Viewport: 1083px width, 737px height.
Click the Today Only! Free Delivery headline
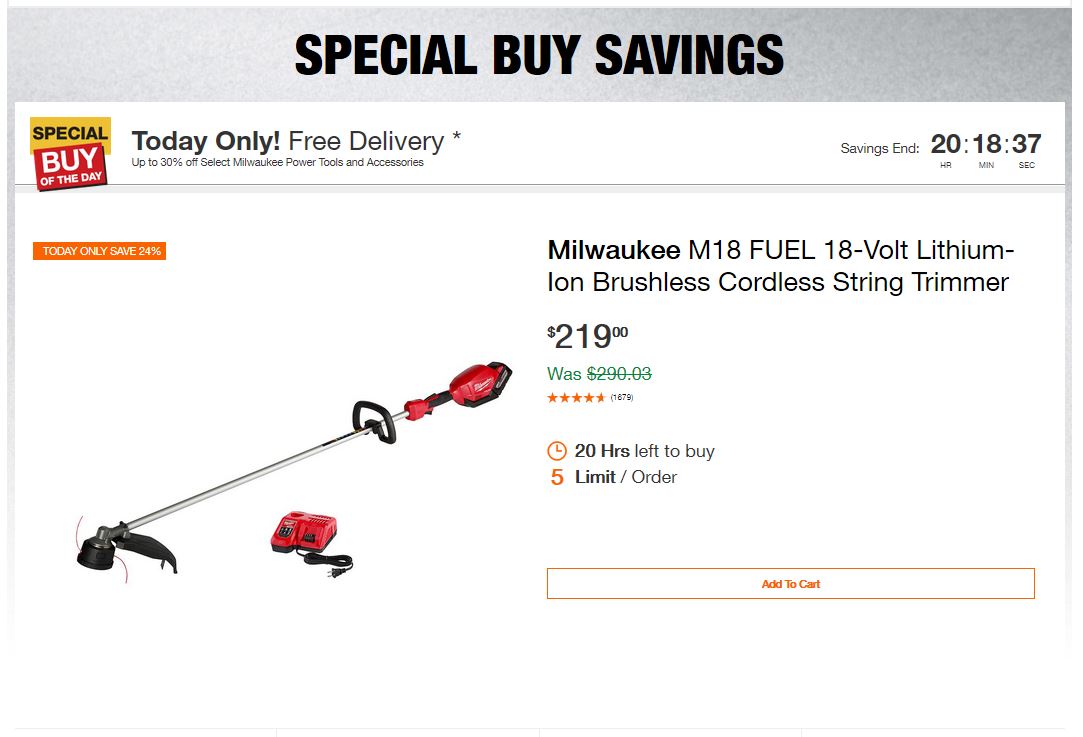pyautogui.click(x=296, y=141)
